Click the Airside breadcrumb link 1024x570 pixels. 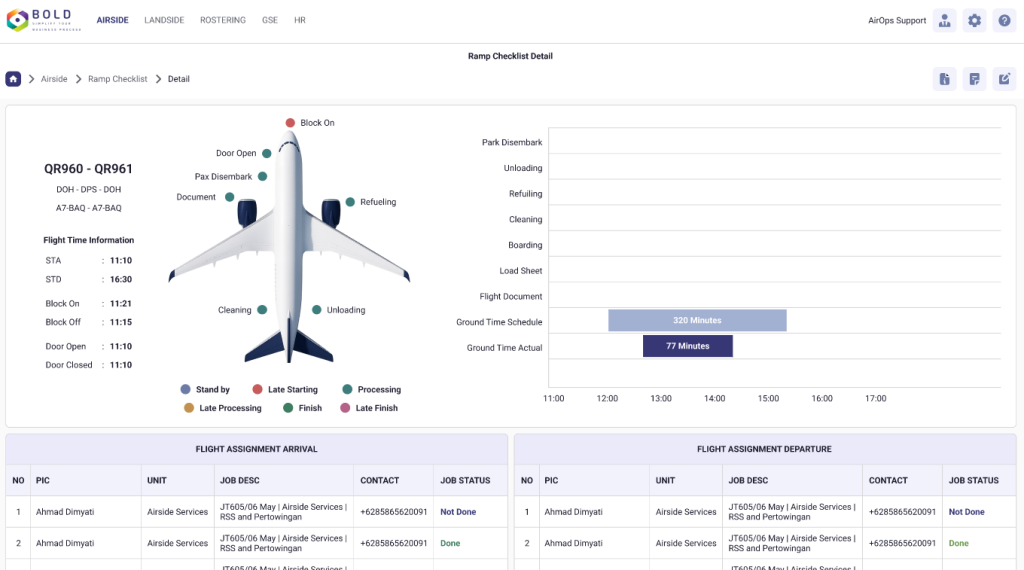54,79
